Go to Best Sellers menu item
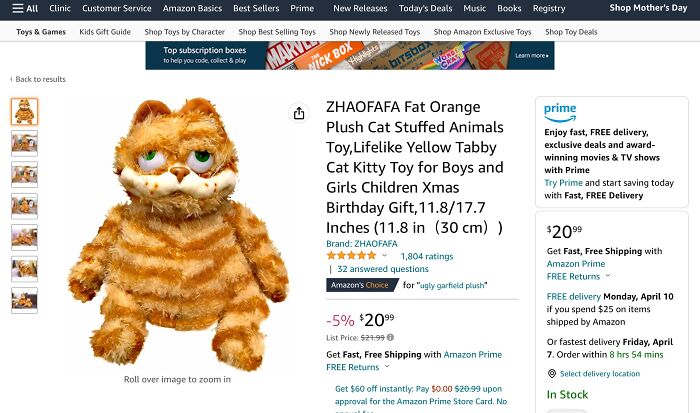The image size is (700, 413). click(255, 8)
